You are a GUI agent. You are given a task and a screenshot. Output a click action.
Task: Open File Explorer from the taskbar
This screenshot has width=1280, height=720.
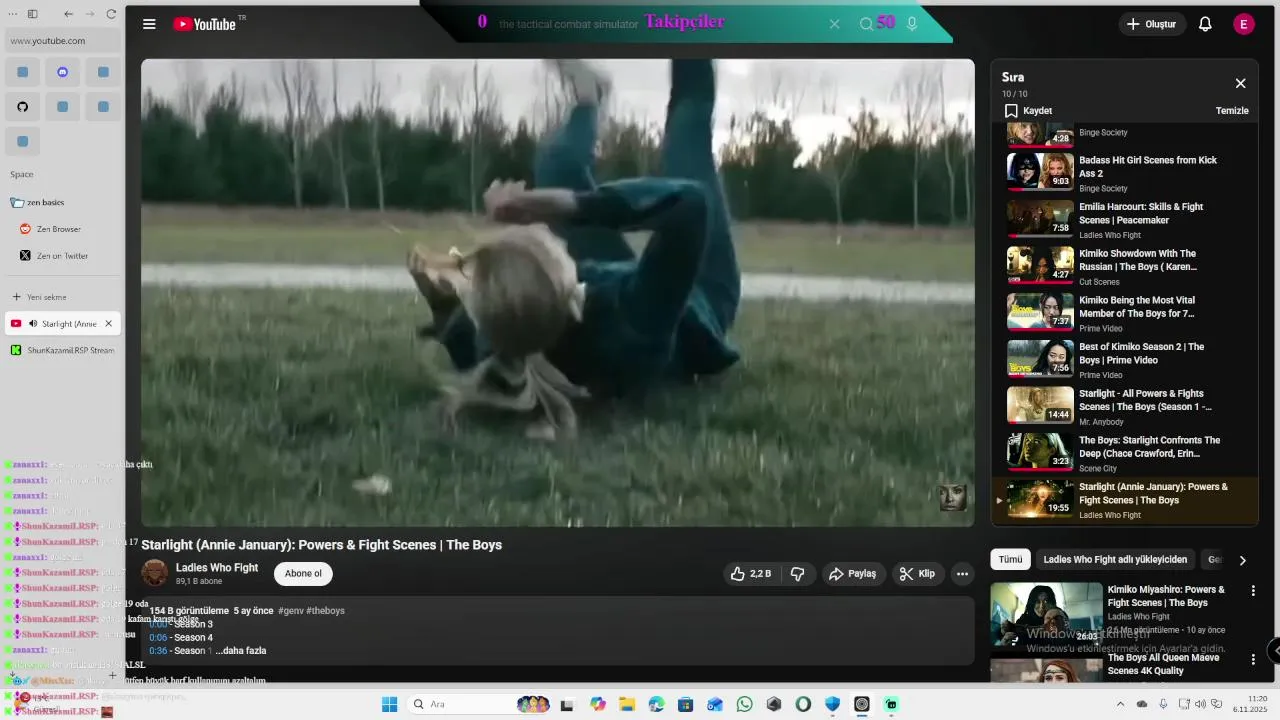tap(627, 704)
